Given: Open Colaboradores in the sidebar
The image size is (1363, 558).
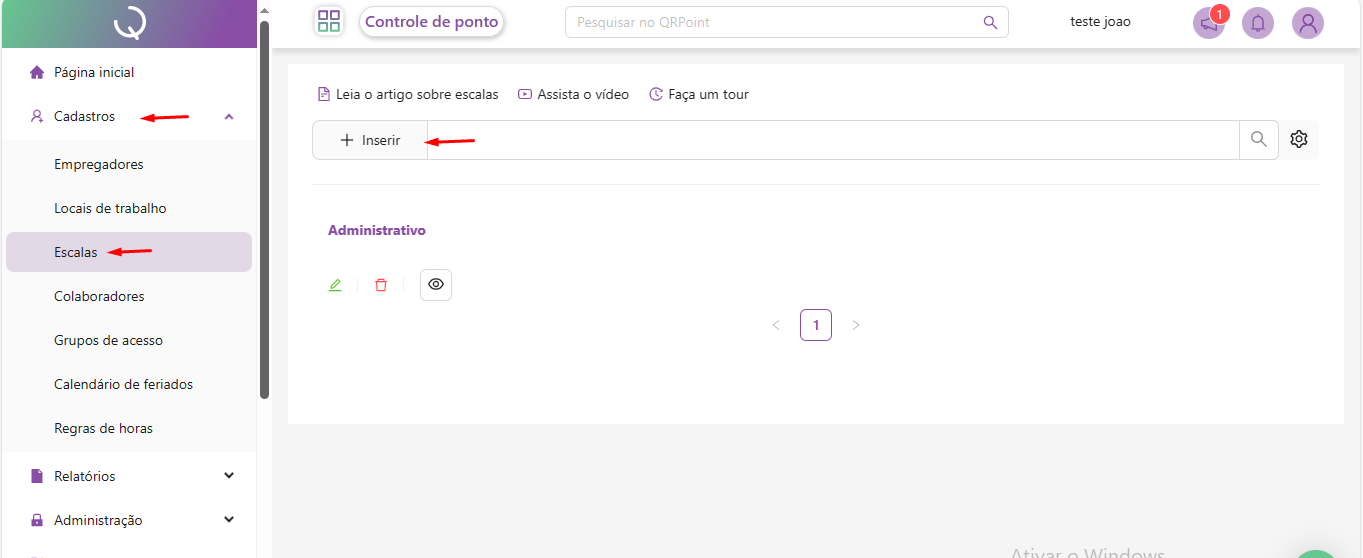Looking at the screenshot, I should coord(99,297).
